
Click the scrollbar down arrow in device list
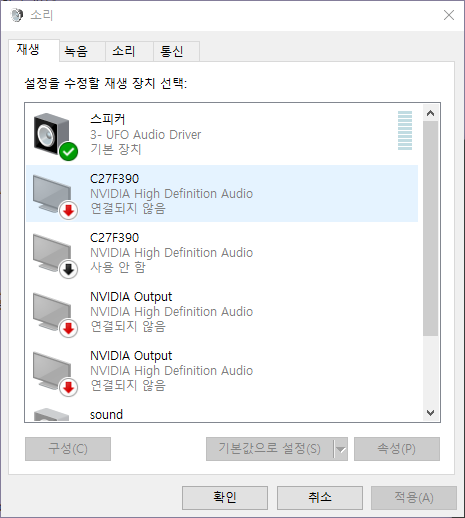[x=430, y=413]
